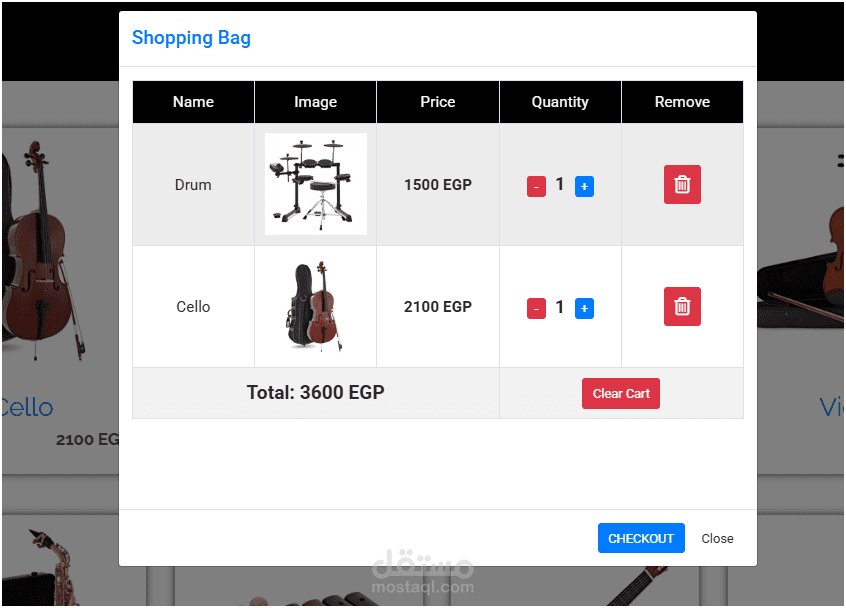Screen dimensions: 846x608
Task: Decrease Drum quantity with minus button
Action: coord(536,186)
